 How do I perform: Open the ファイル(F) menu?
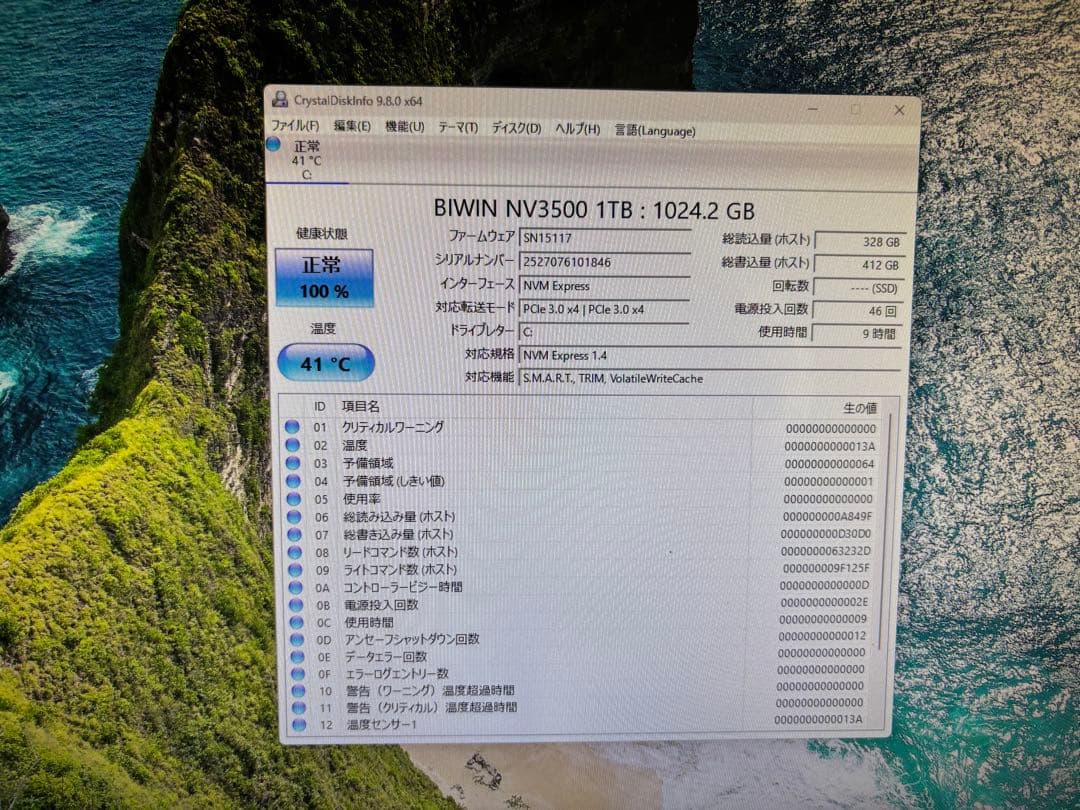295,125
